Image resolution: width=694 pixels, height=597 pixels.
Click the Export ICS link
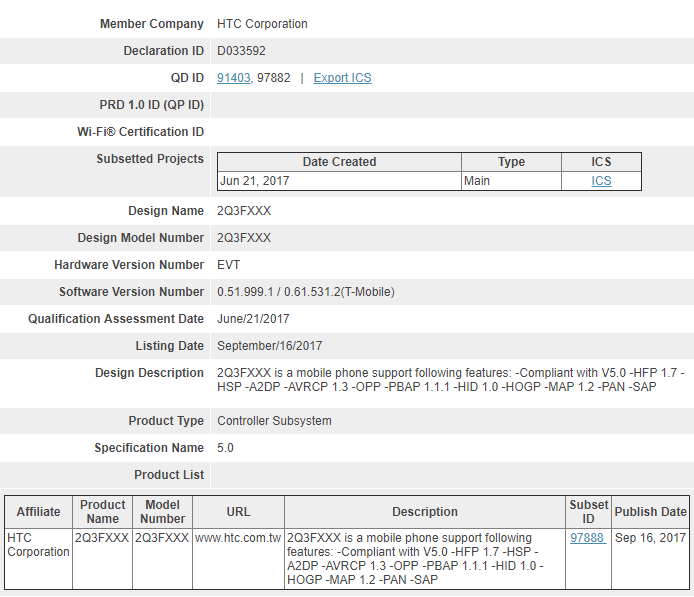[342, 78]
